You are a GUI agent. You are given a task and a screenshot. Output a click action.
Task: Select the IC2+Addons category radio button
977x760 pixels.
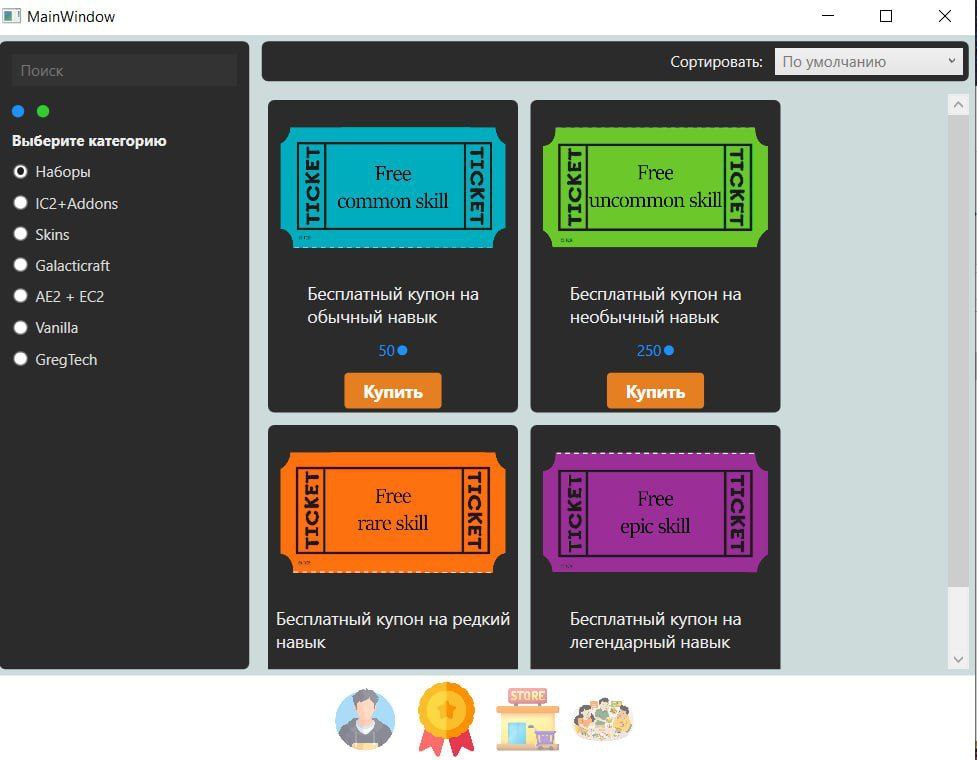[x=20, y=203]
